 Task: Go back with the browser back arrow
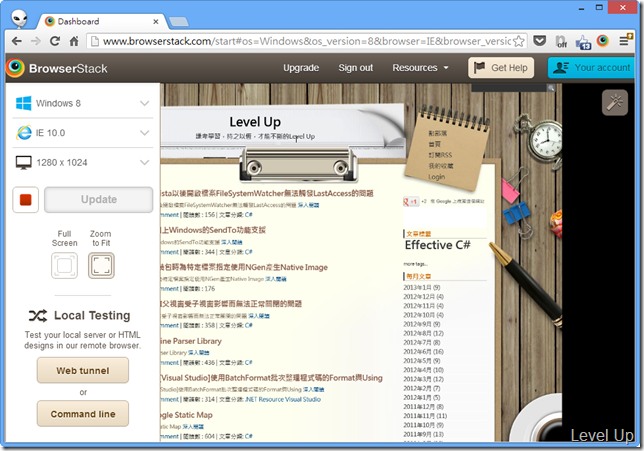pyautogui.click(x=17, y=41)
